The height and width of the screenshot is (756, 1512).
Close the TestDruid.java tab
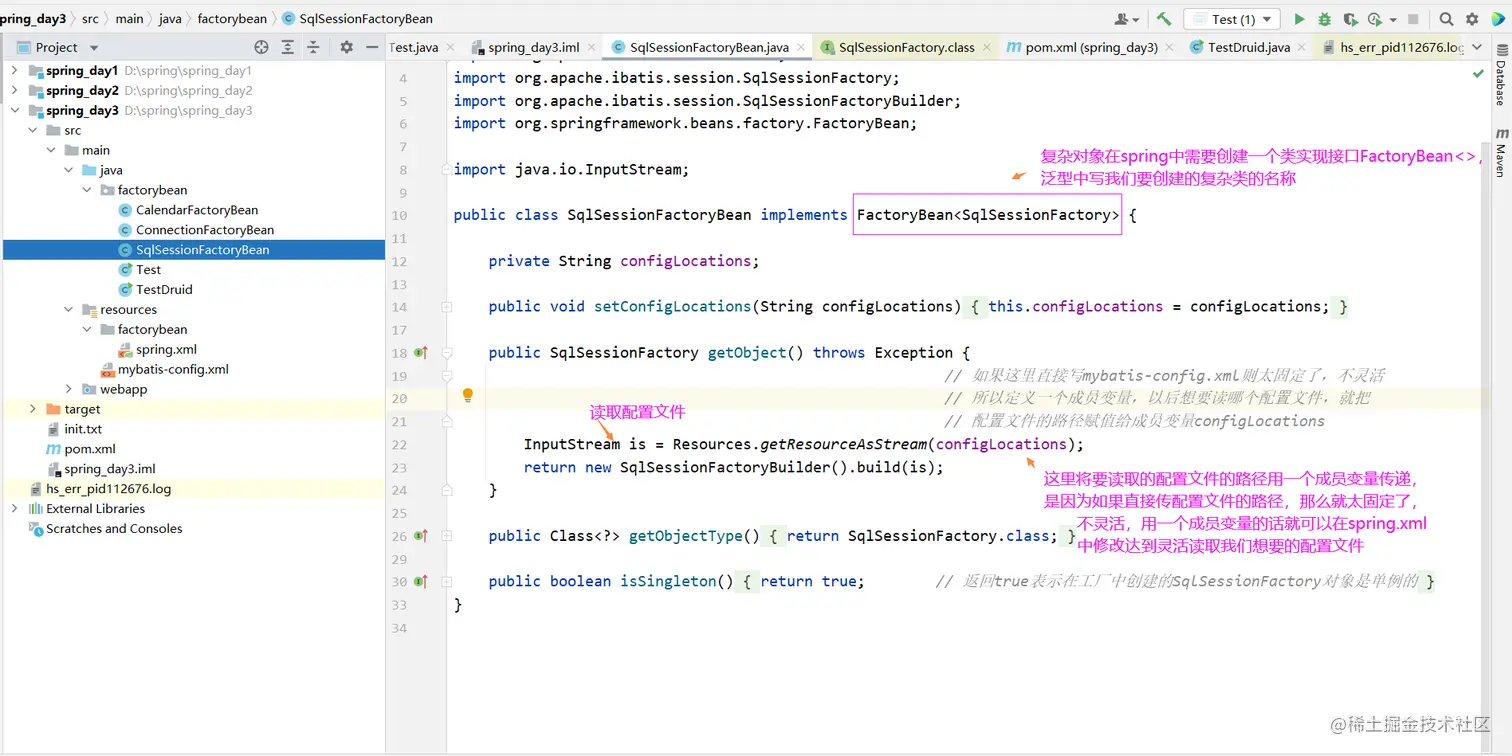1301,47
